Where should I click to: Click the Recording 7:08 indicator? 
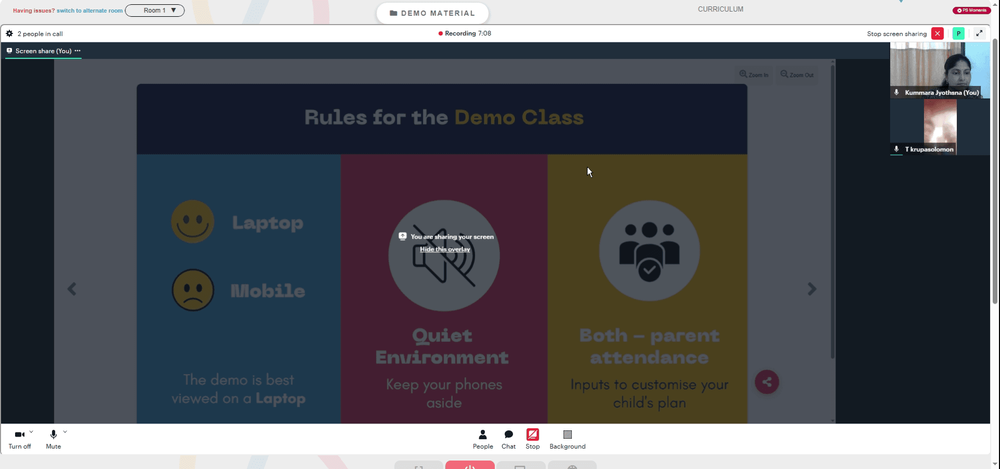point(465,33)
